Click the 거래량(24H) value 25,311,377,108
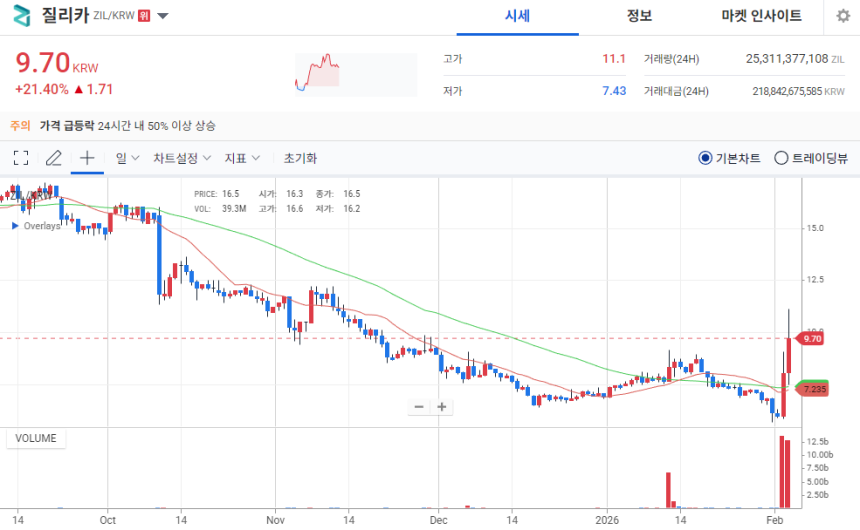 coord(787,59)
